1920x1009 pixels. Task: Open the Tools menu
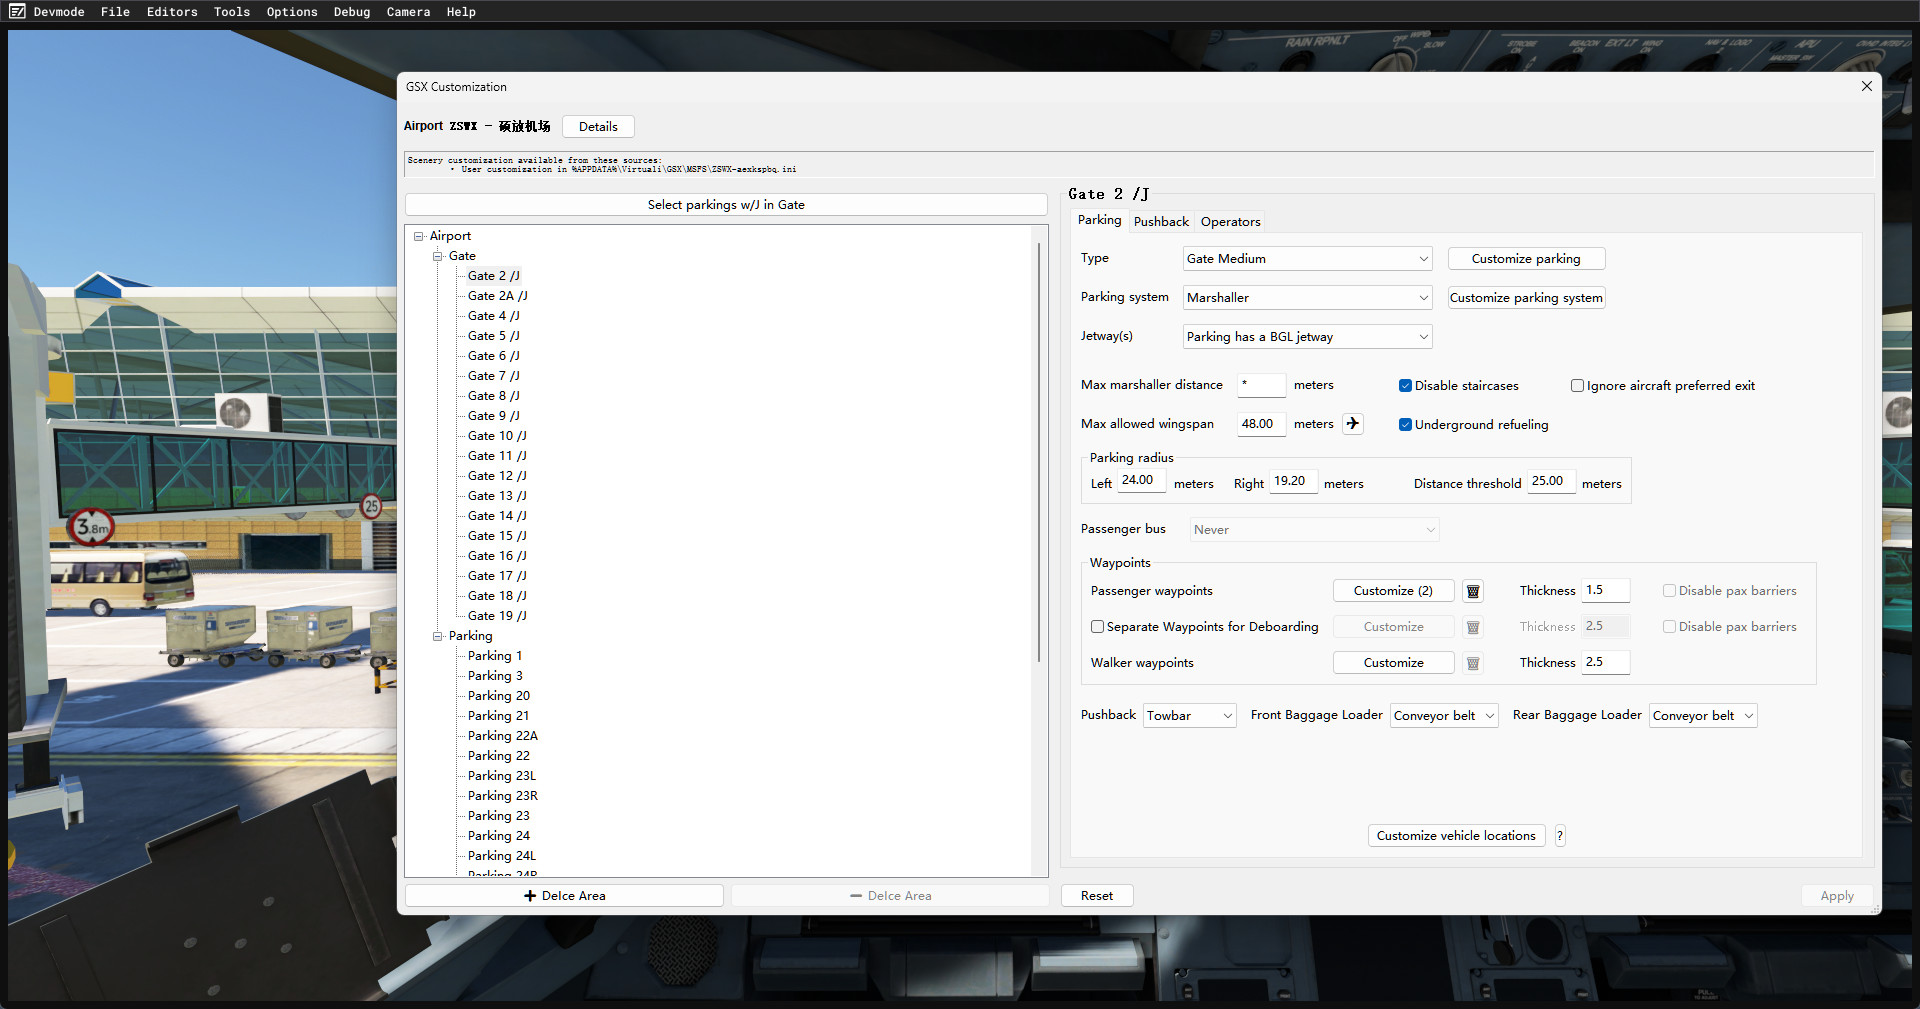pos(232,12)
